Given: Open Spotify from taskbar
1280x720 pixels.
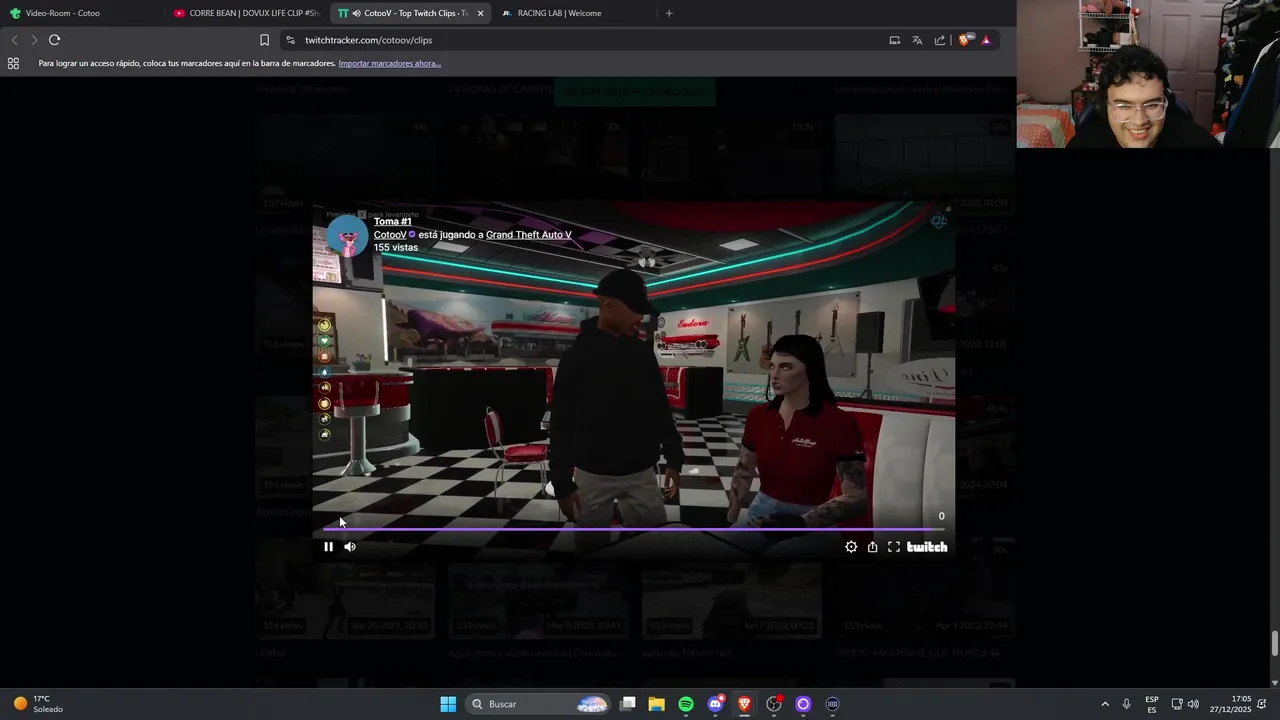Looking at the screenshot, I should (x=686, y=704).
